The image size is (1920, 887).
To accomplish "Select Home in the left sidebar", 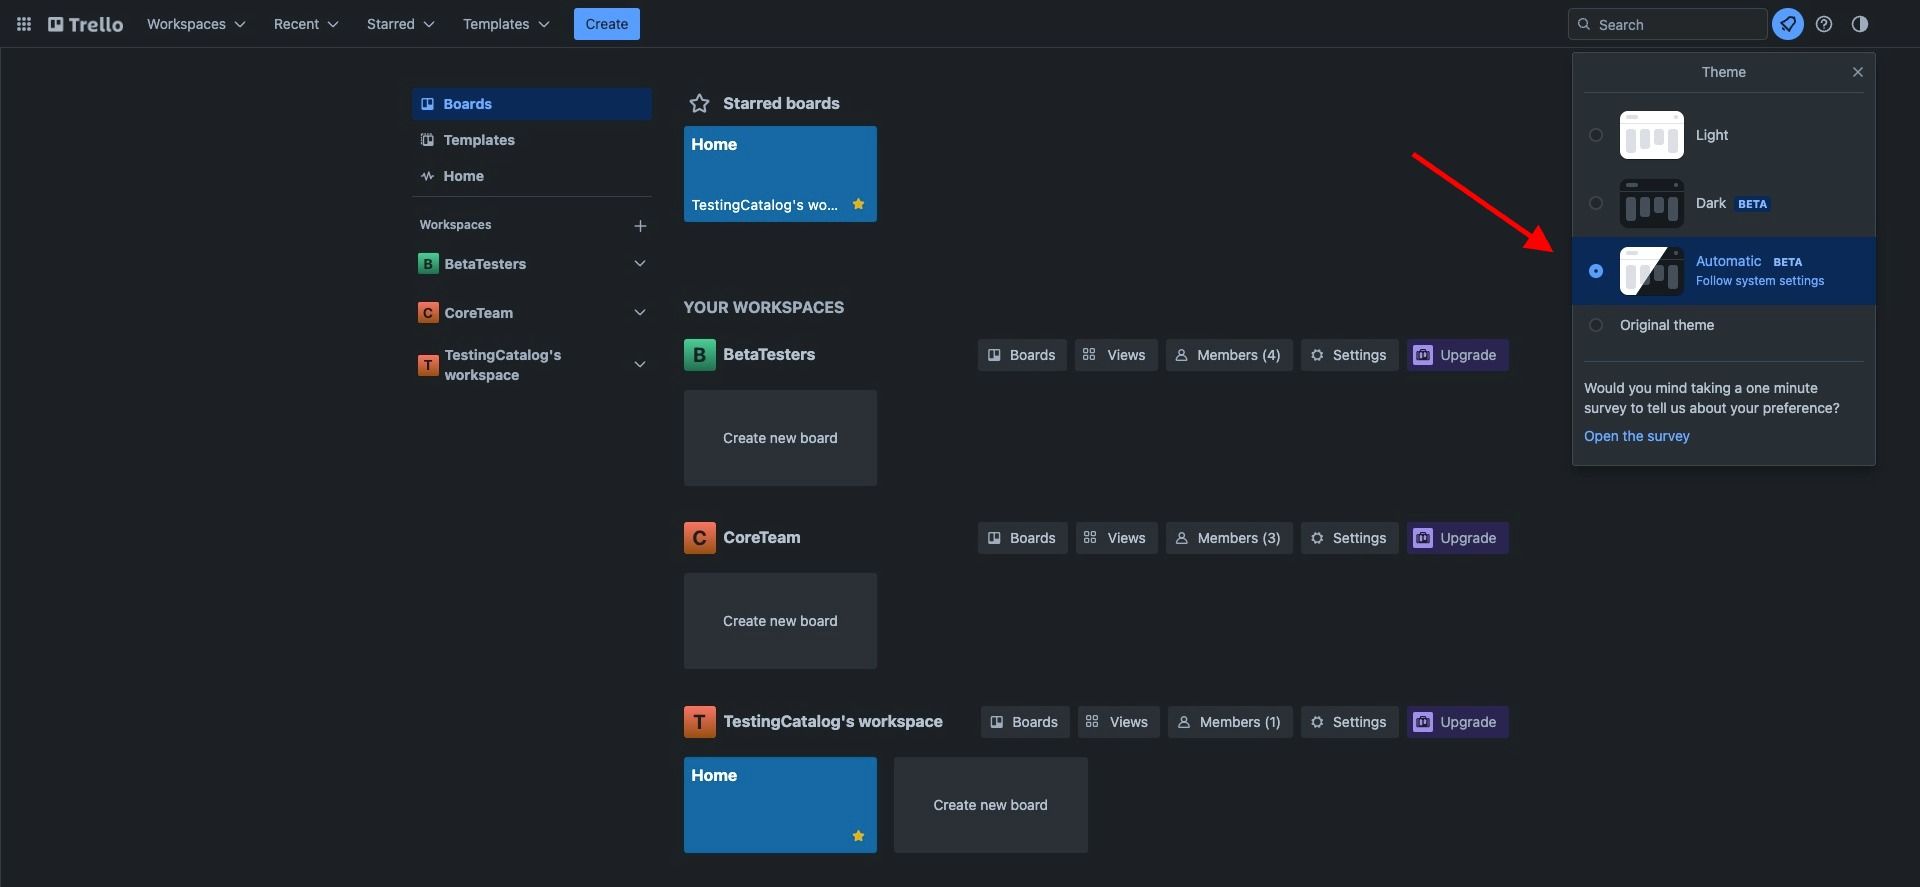I will tap(532, 176).
